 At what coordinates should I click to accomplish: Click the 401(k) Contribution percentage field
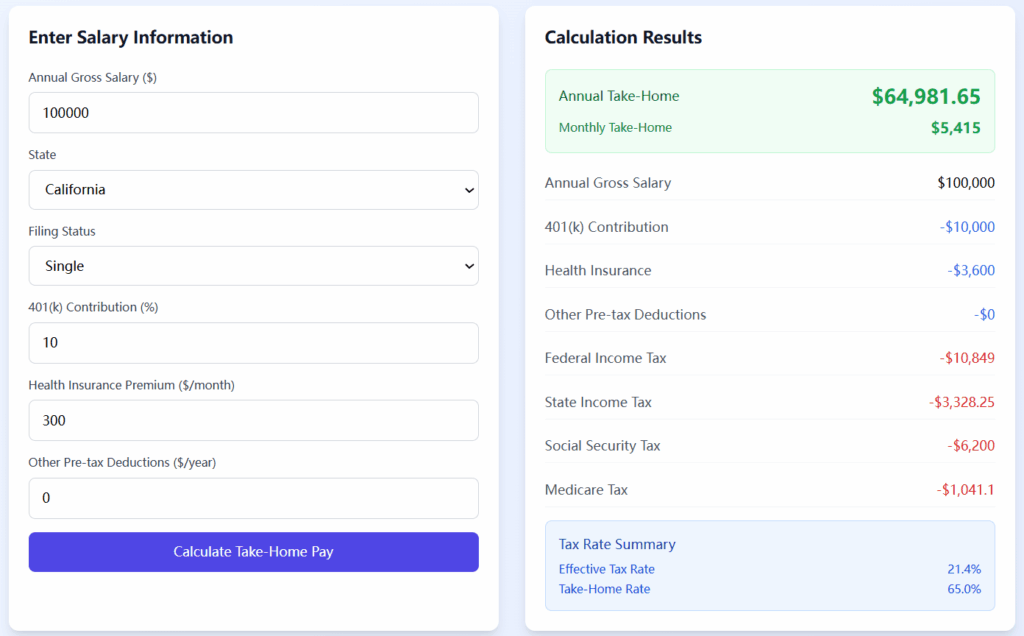coord(253,343)
